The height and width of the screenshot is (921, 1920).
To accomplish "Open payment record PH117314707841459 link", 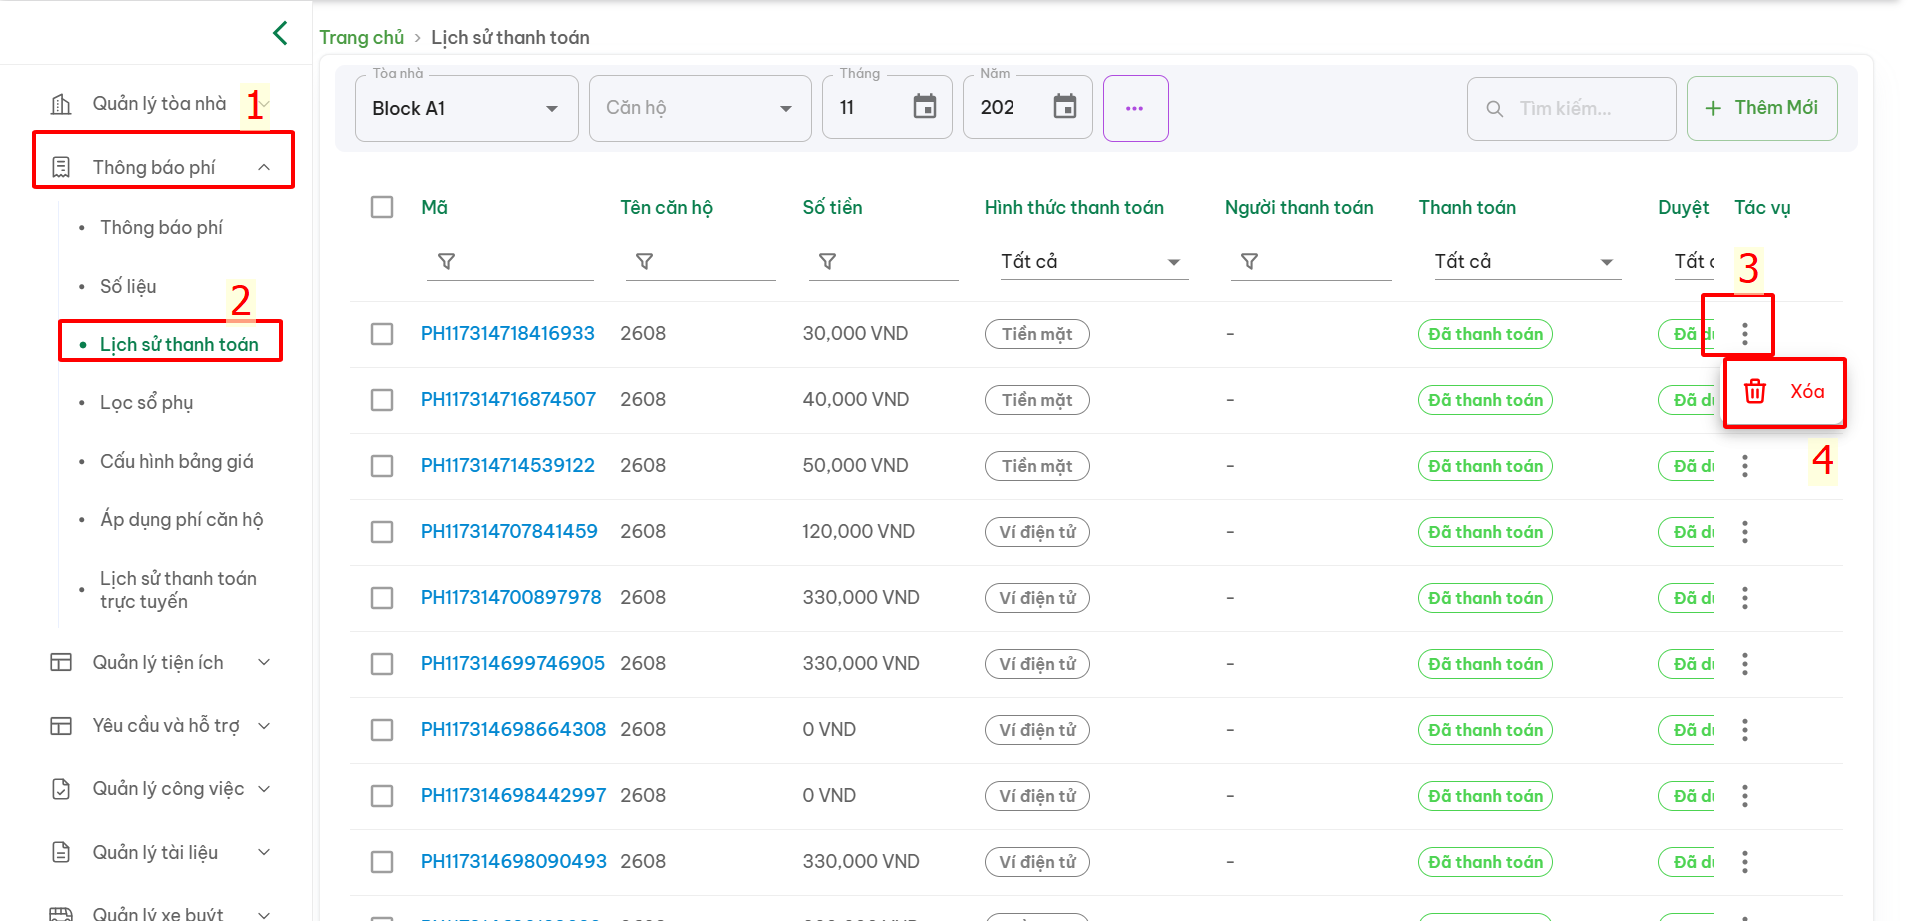I will click(509, 532).
